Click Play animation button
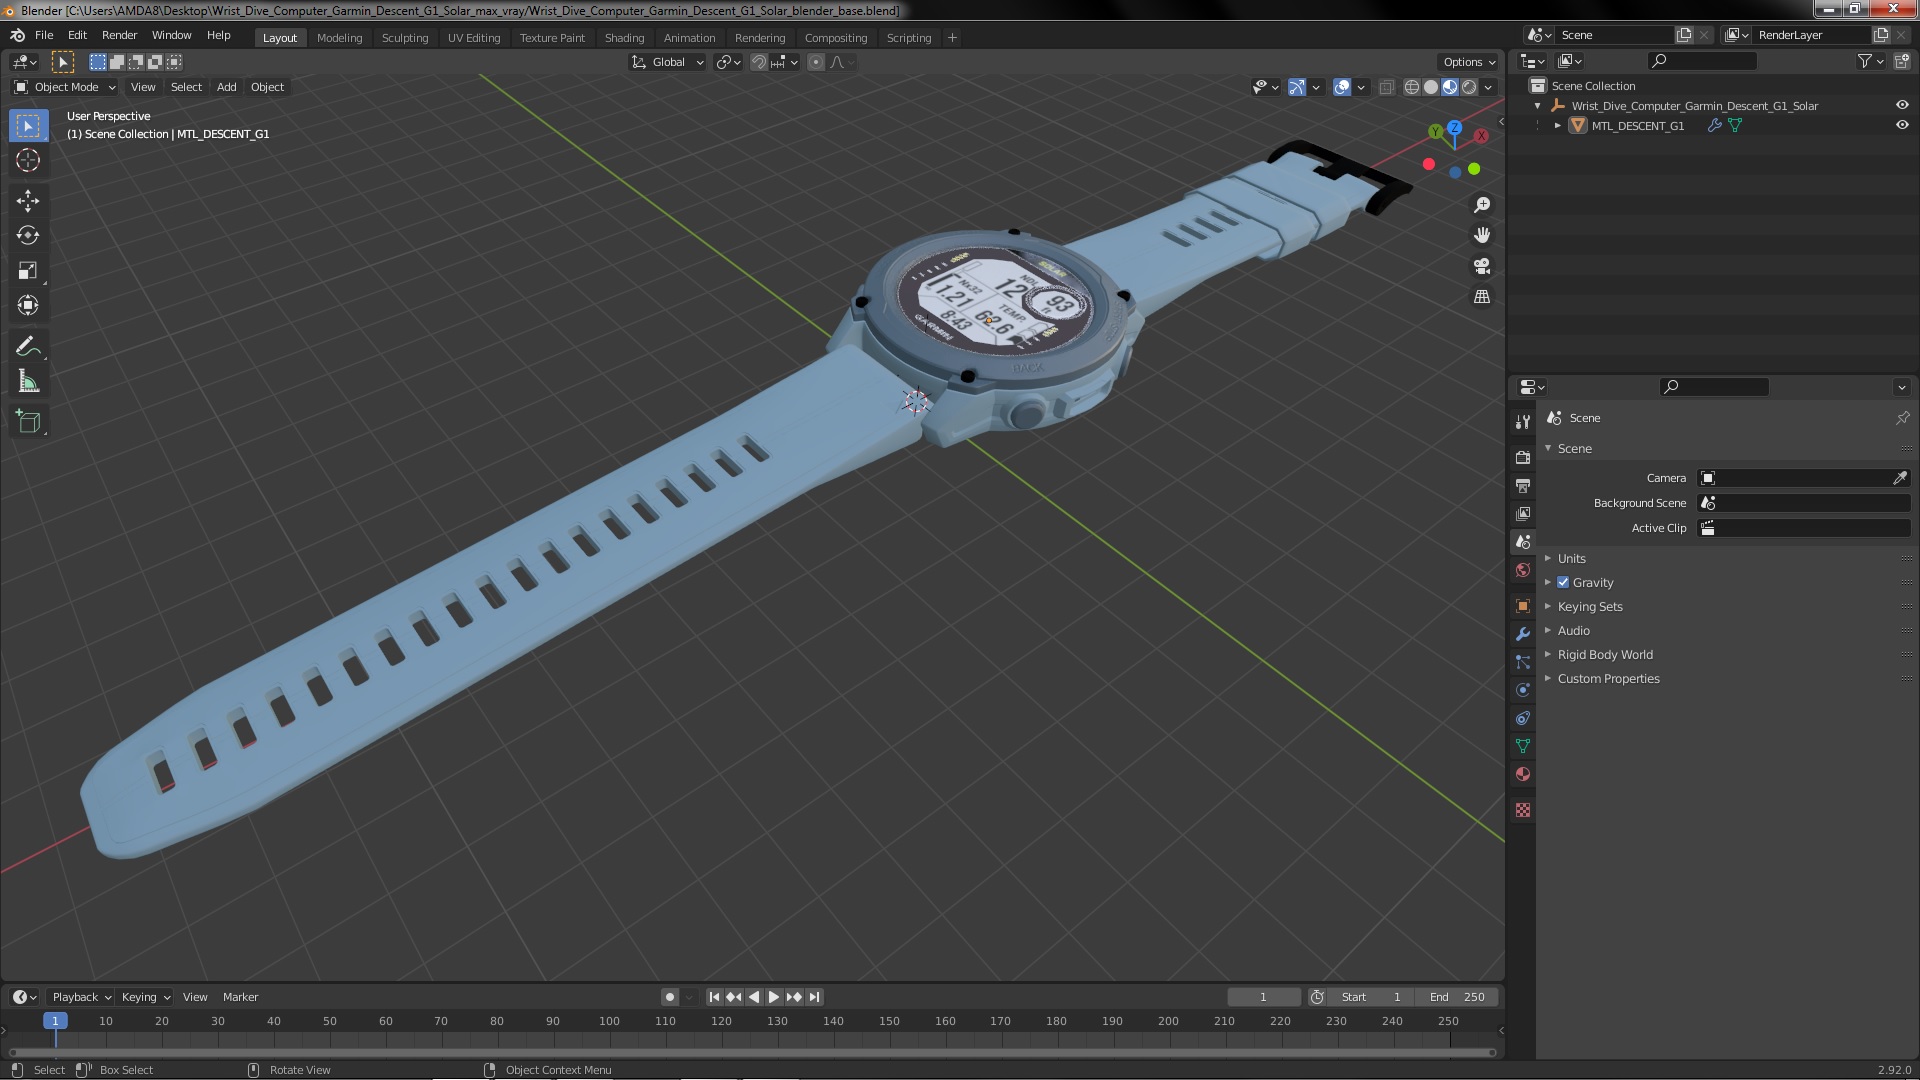Image resolution: width=1920 pixels, height=1080 pixels. pos(774,997)
